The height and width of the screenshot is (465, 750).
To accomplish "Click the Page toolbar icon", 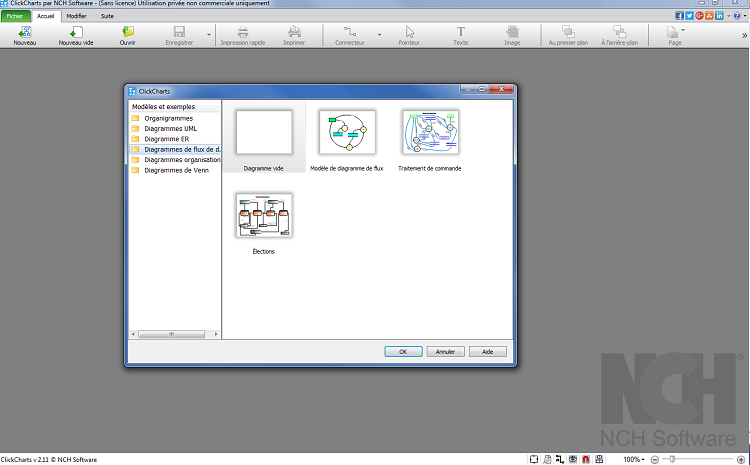I will pos(673,32).
